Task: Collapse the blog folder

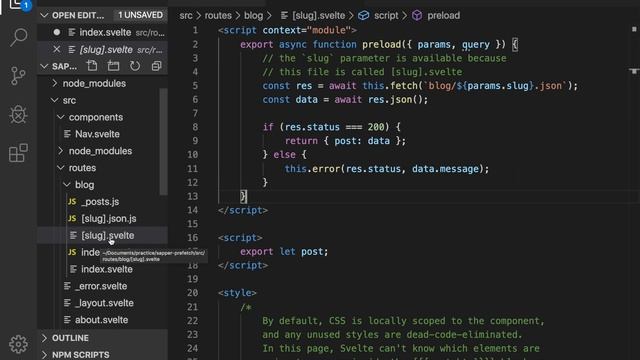Action: point(67,185)
